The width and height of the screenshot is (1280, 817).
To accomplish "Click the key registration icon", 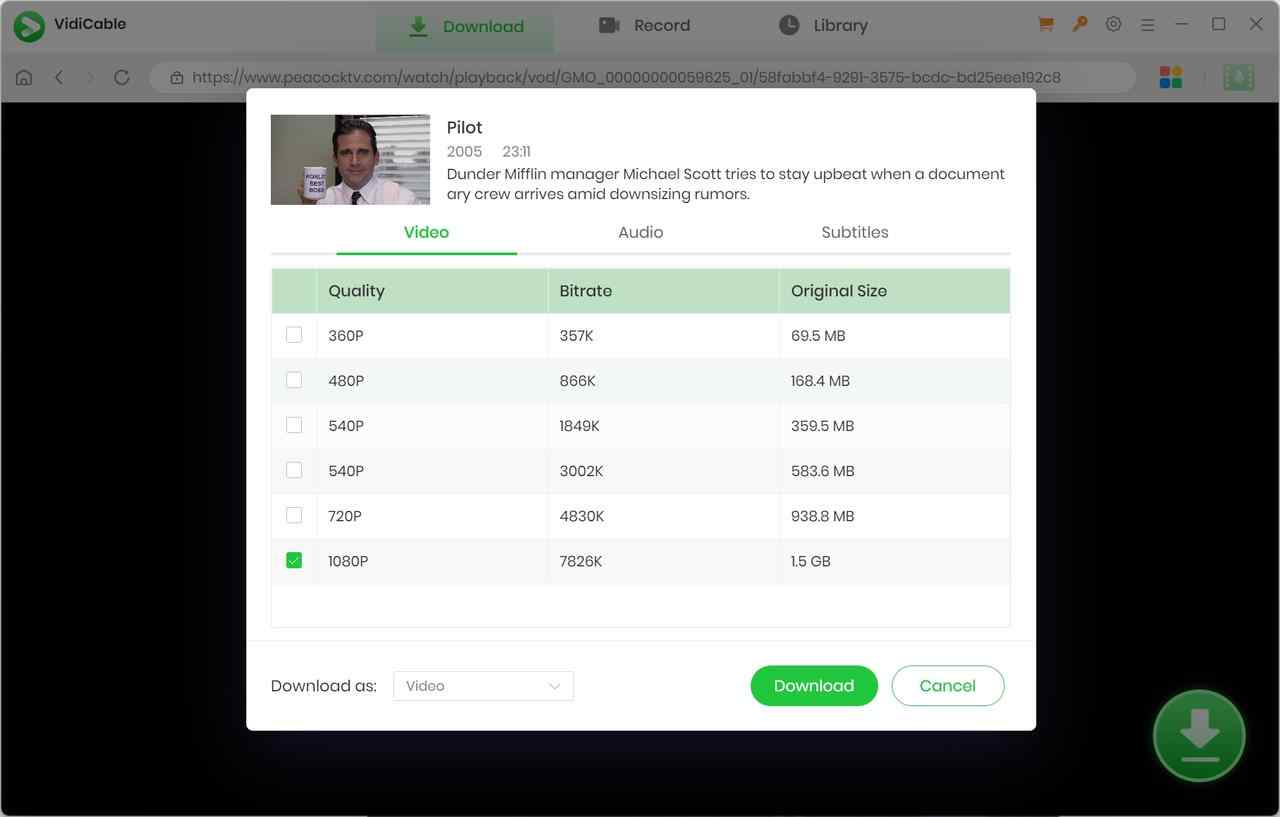I will 1080,25.
